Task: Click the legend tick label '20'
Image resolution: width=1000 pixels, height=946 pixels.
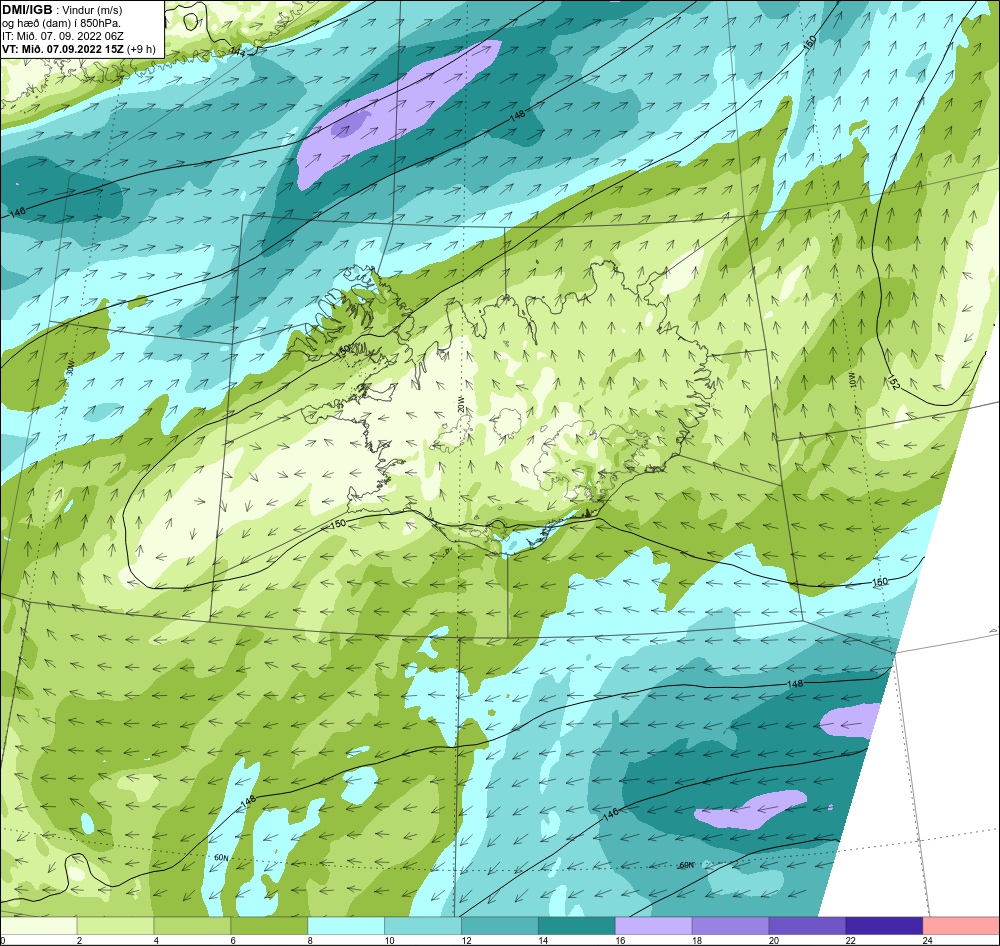Action: (774, 940)
